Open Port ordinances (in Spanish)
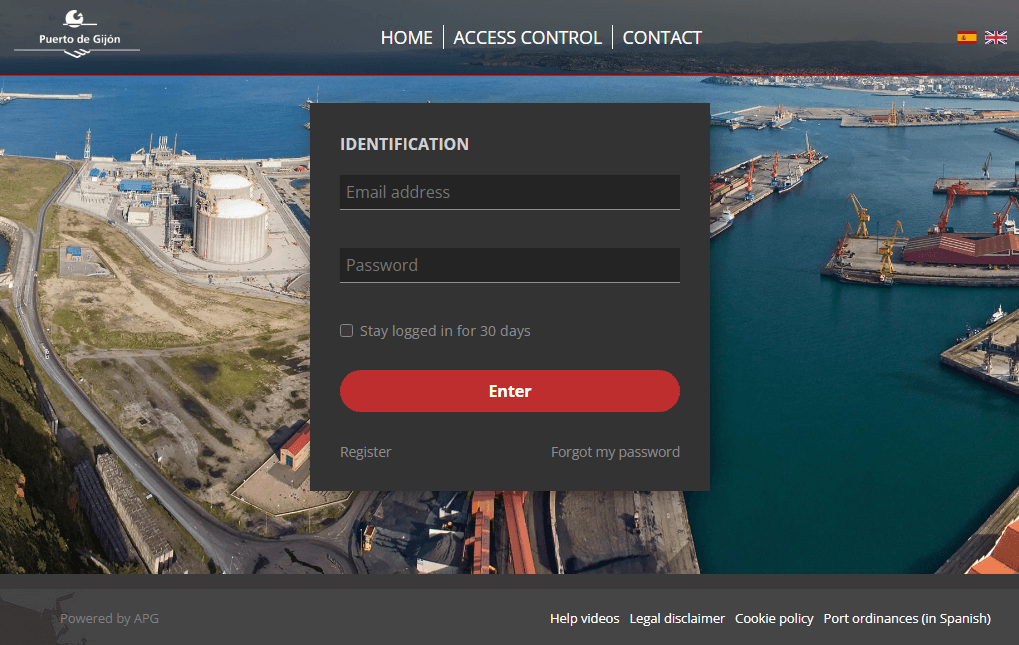Image resolution: width=1019 pixels, height=645 pixels. click(906, 618)
